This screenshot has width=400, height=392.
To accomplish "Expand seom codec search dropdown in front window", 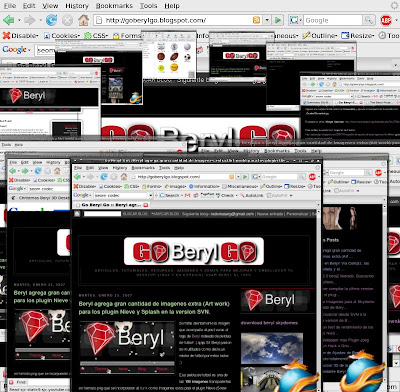I will coord(151,195).
